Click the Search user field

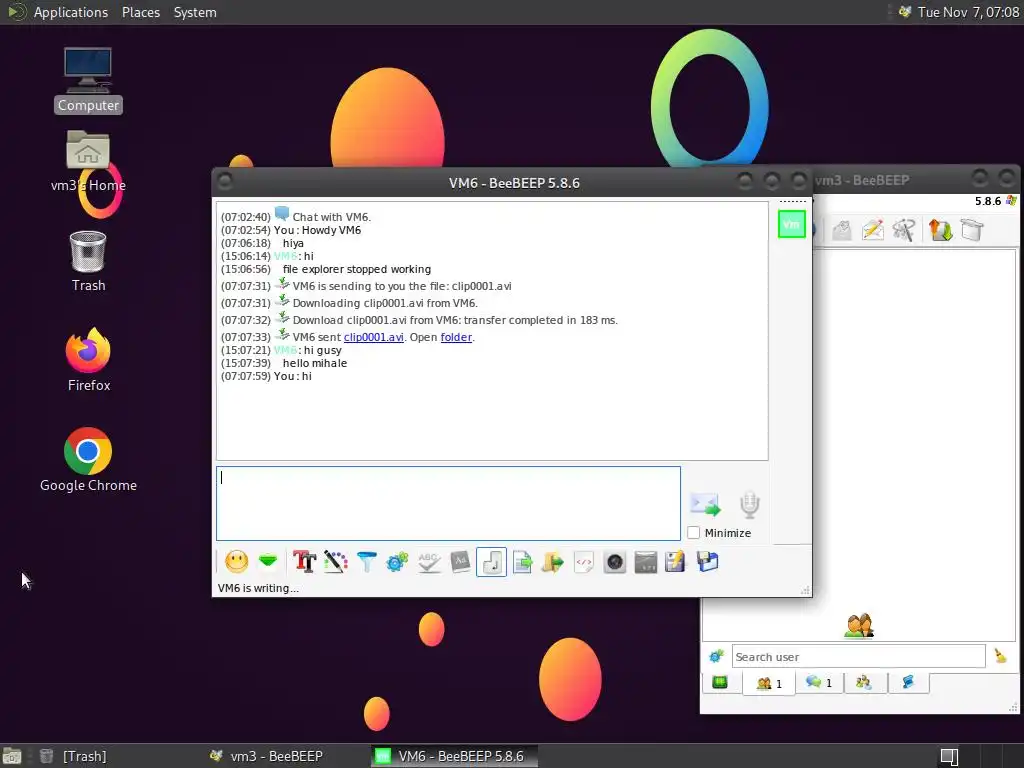[858, 656]
